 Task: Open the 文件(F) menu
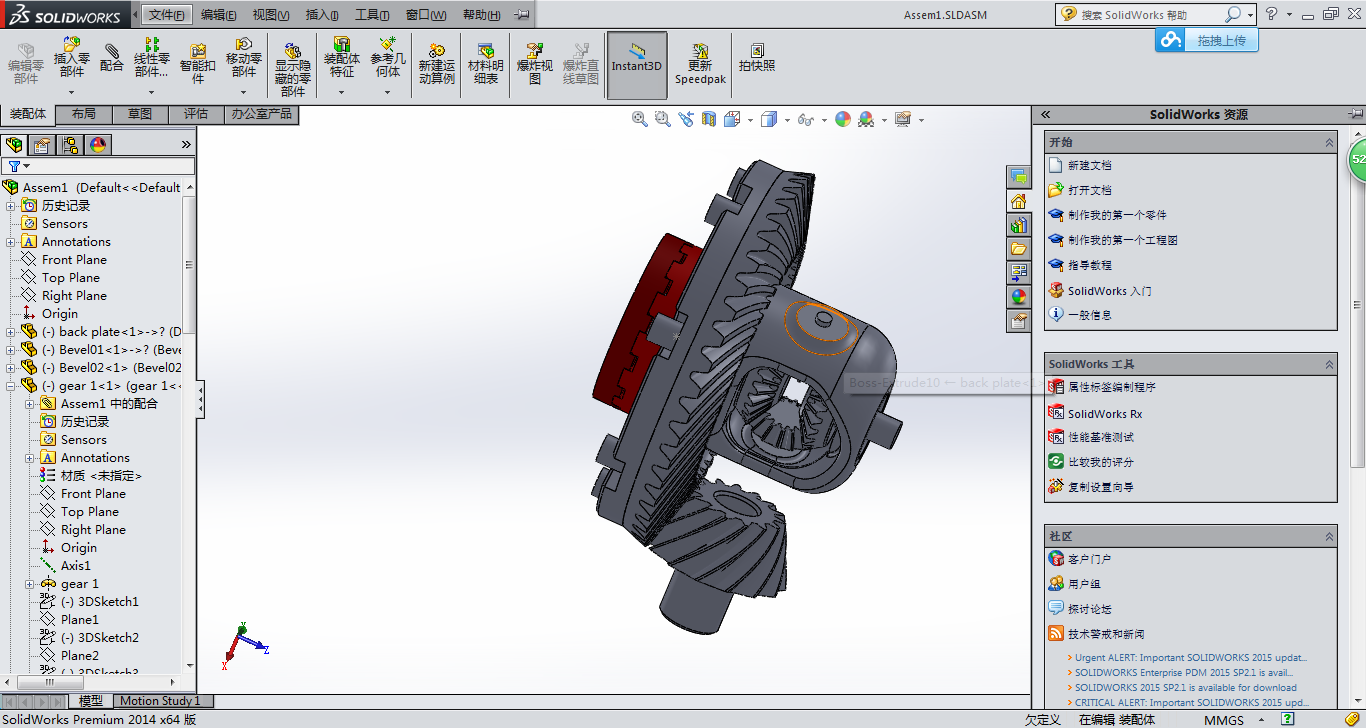coord(165,15)
